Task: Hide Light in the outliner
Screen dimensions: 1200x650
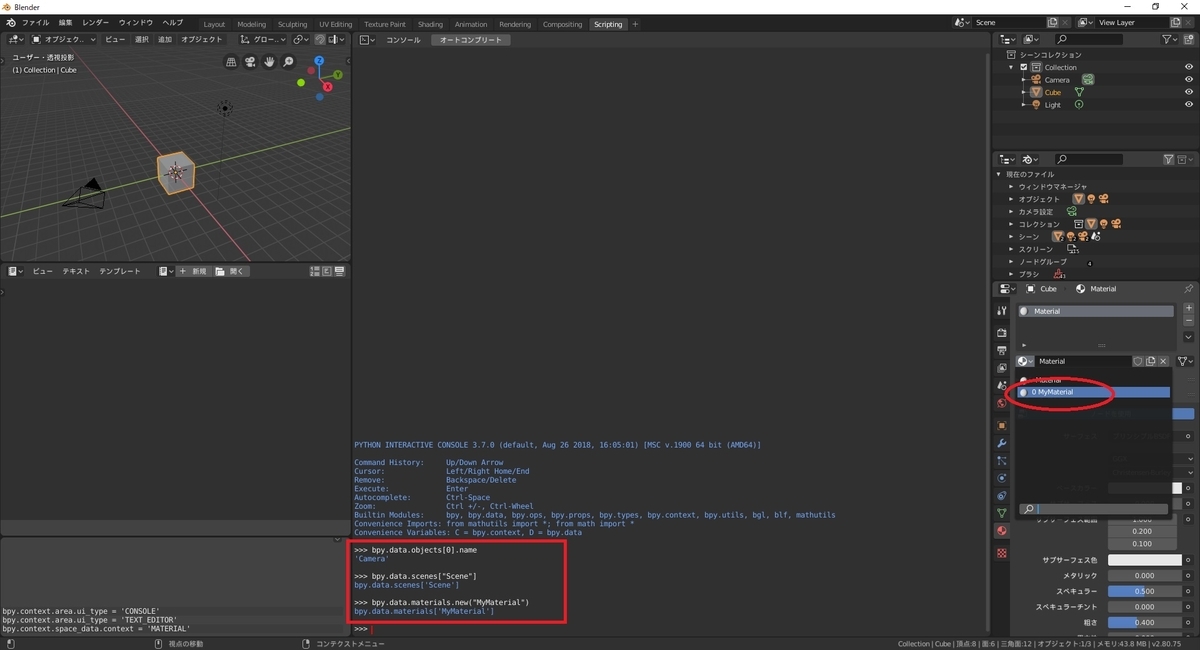Action: pyautogui.click(x=1189, y=105)
